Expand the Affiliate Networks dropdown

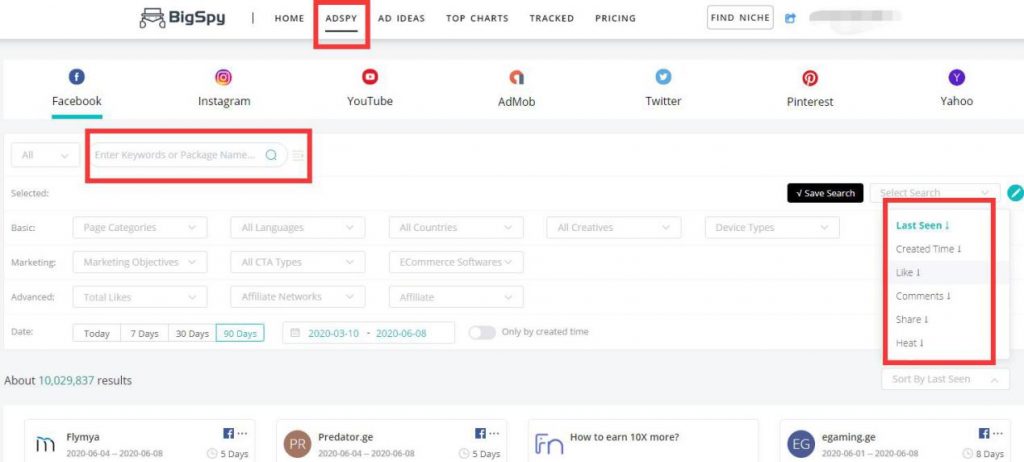tap(298, 297)
